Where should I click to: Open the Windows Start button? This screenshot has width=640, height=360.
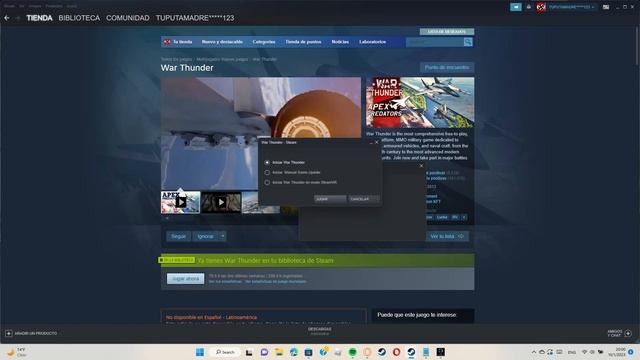(x=200, y=352)
